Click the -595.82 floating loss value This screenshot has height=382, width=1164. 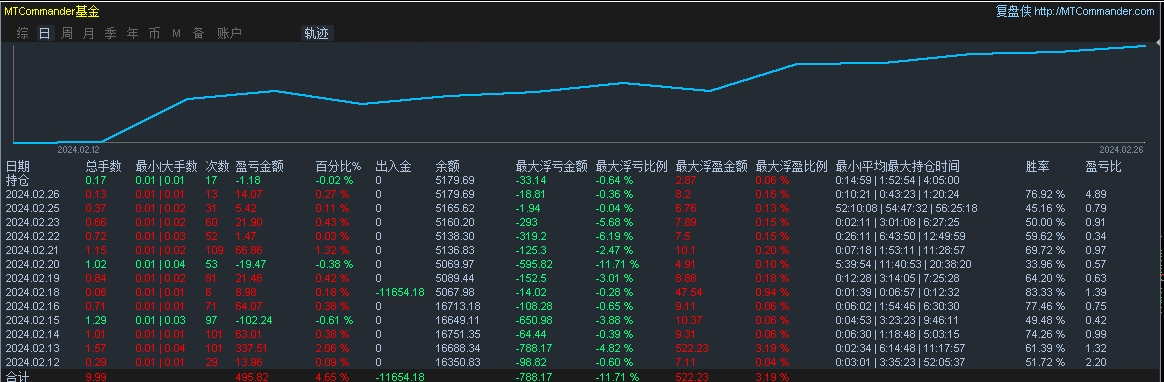[x=534, y=264]
